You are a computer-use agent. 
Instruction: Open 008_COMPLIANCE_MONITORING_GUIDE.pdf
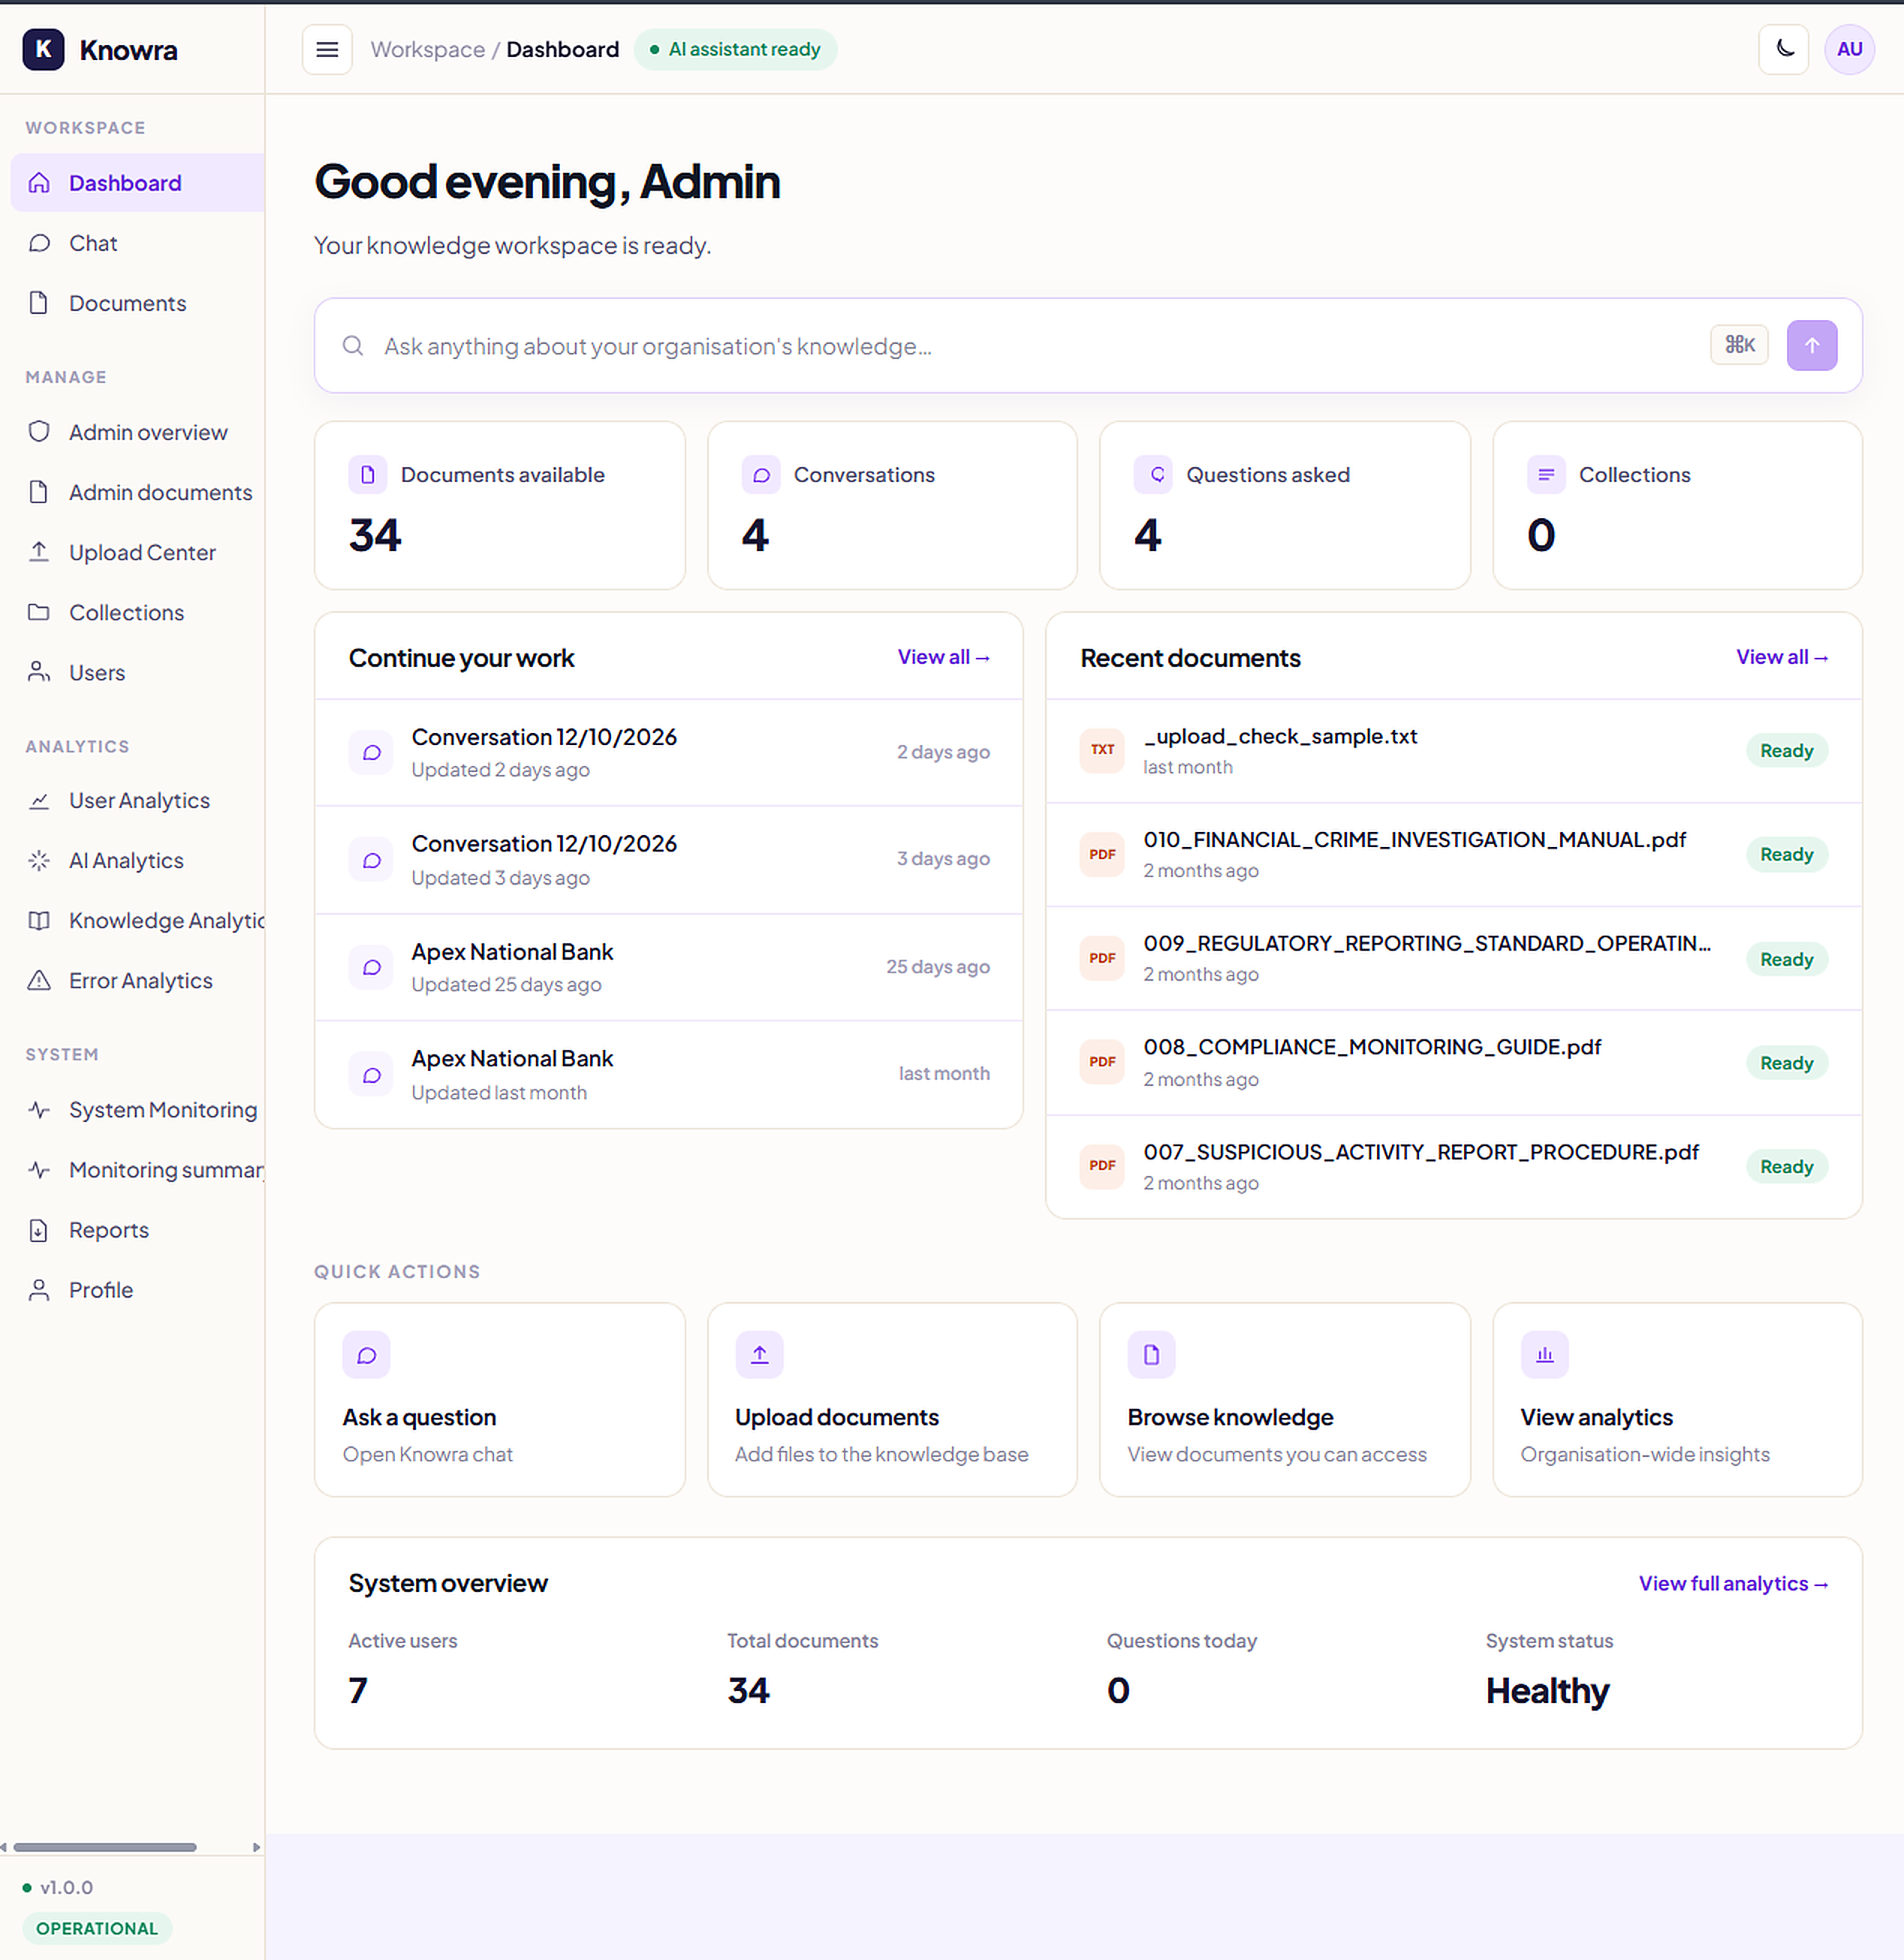1453,1062
